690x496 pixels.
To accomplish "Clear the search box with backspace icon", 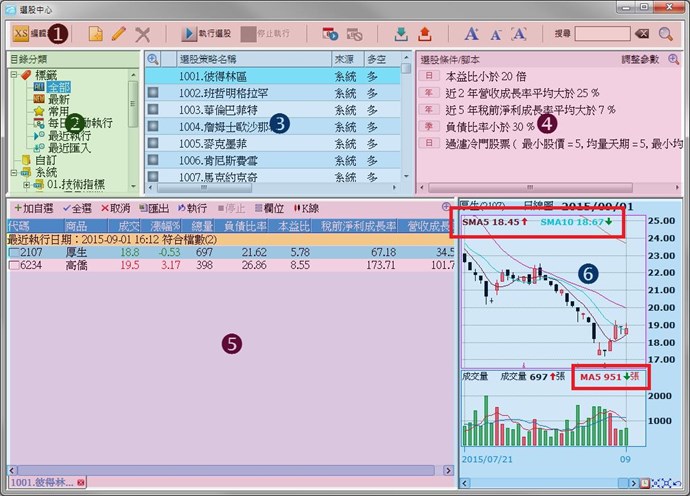I will [642, 33].
